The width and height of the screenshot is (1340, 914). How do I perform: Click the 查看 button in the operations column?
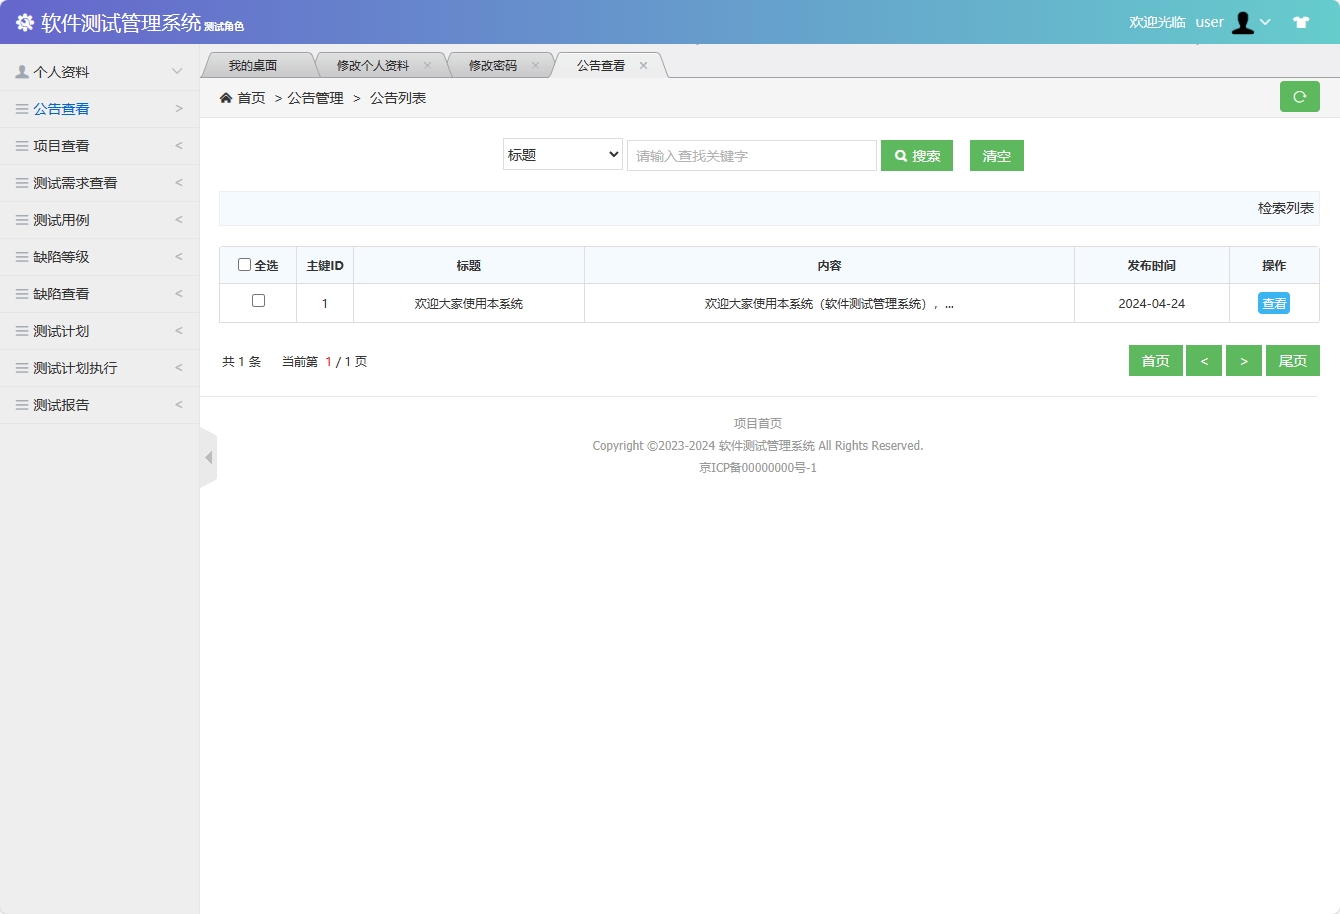1273,302
